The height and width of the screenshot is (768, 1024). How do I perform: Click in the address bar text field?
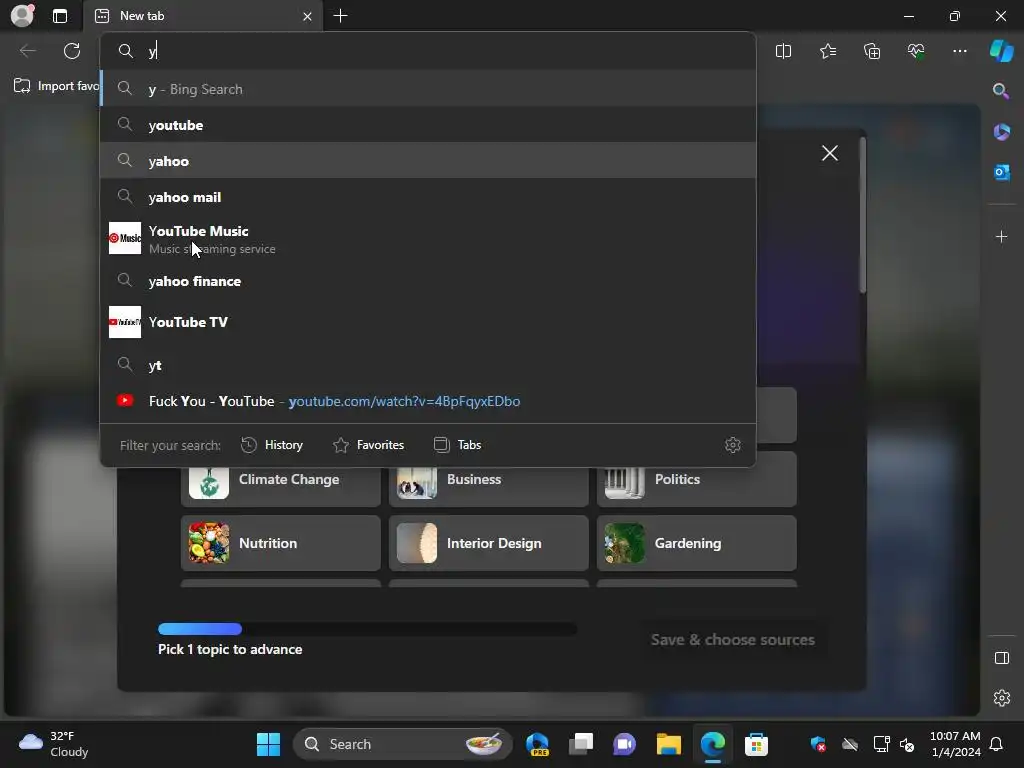428,51
